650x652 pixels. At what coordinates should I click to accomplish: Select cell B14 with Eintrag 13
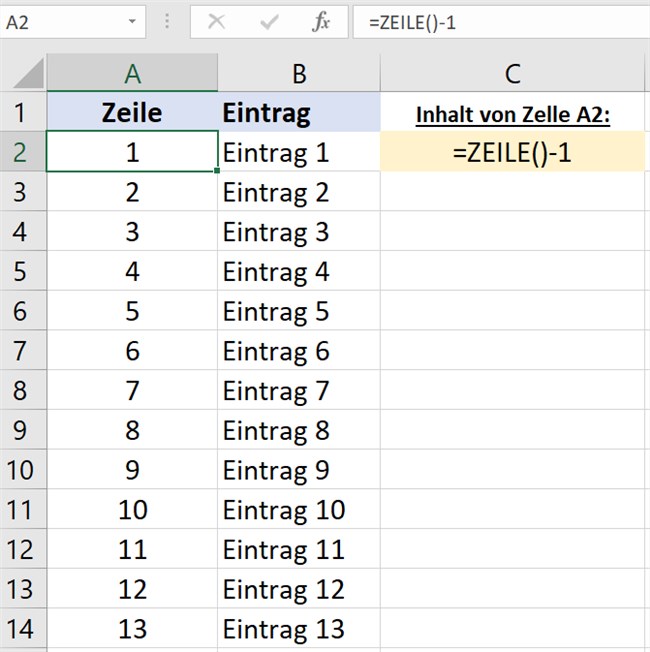pos(298,629)
